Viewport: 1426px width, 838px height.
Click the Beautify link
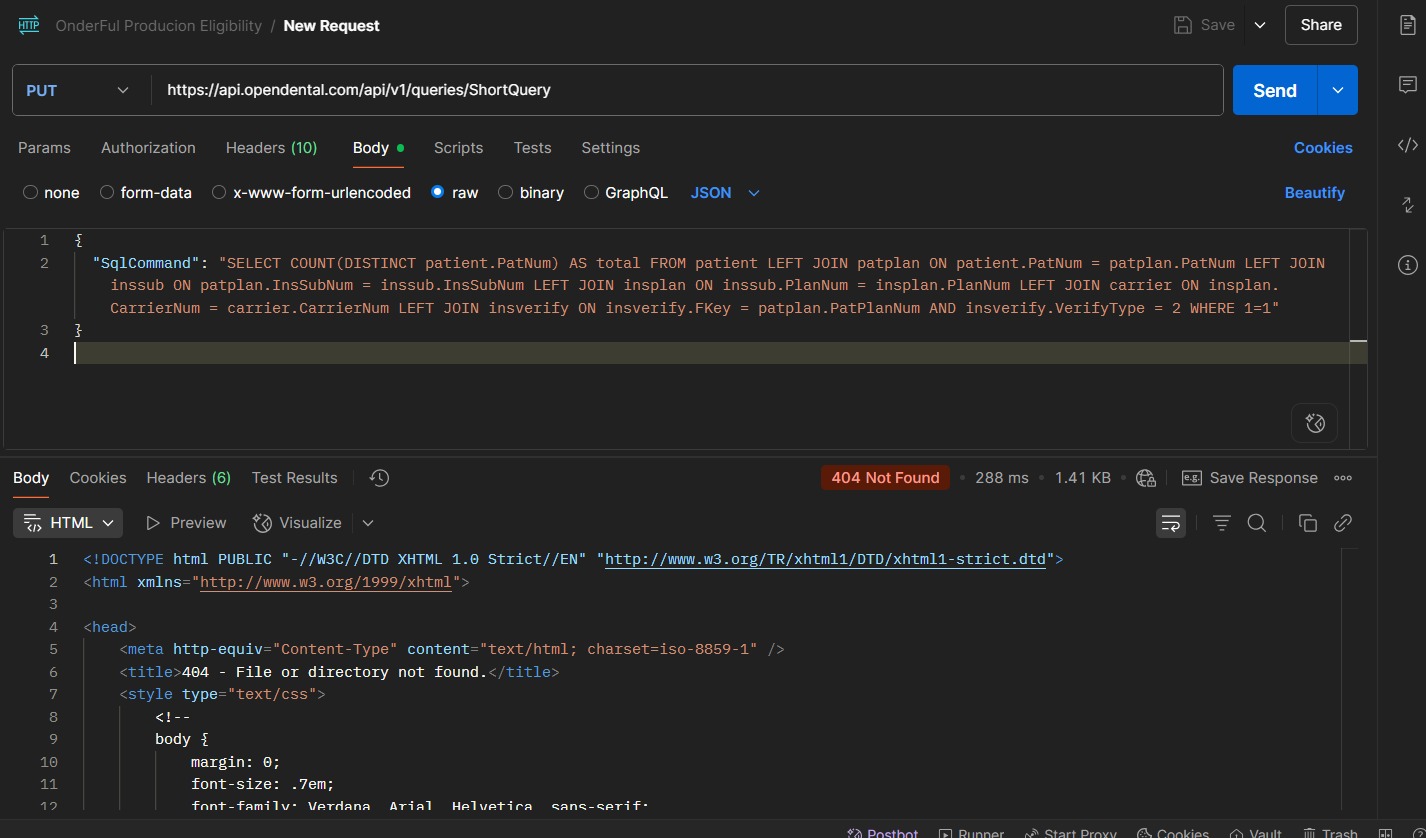coord(1314,192)
